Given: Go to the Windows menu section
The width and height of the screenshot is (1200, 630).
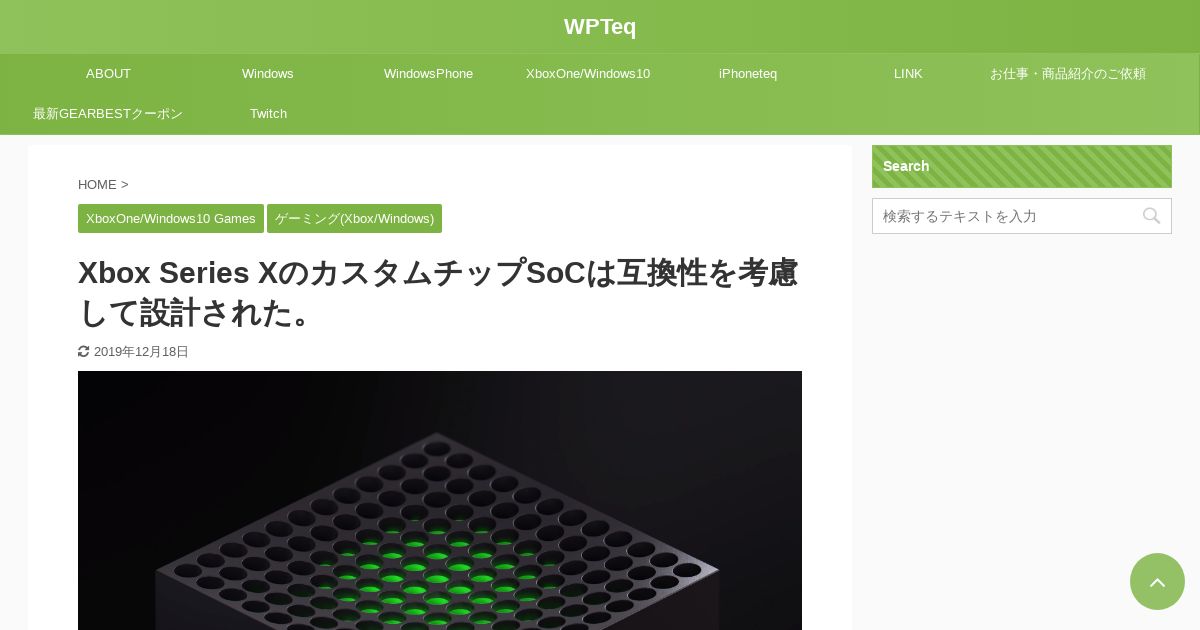Looking at the screenshot, I should point(268,73).
